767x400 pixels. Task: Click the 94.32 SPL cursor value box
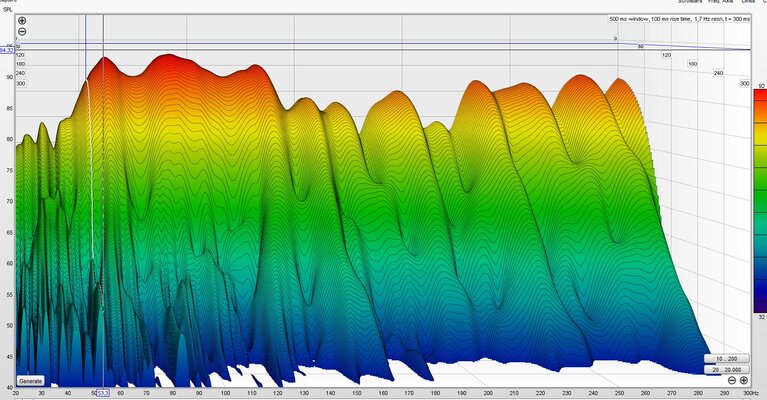coord(7,50)
